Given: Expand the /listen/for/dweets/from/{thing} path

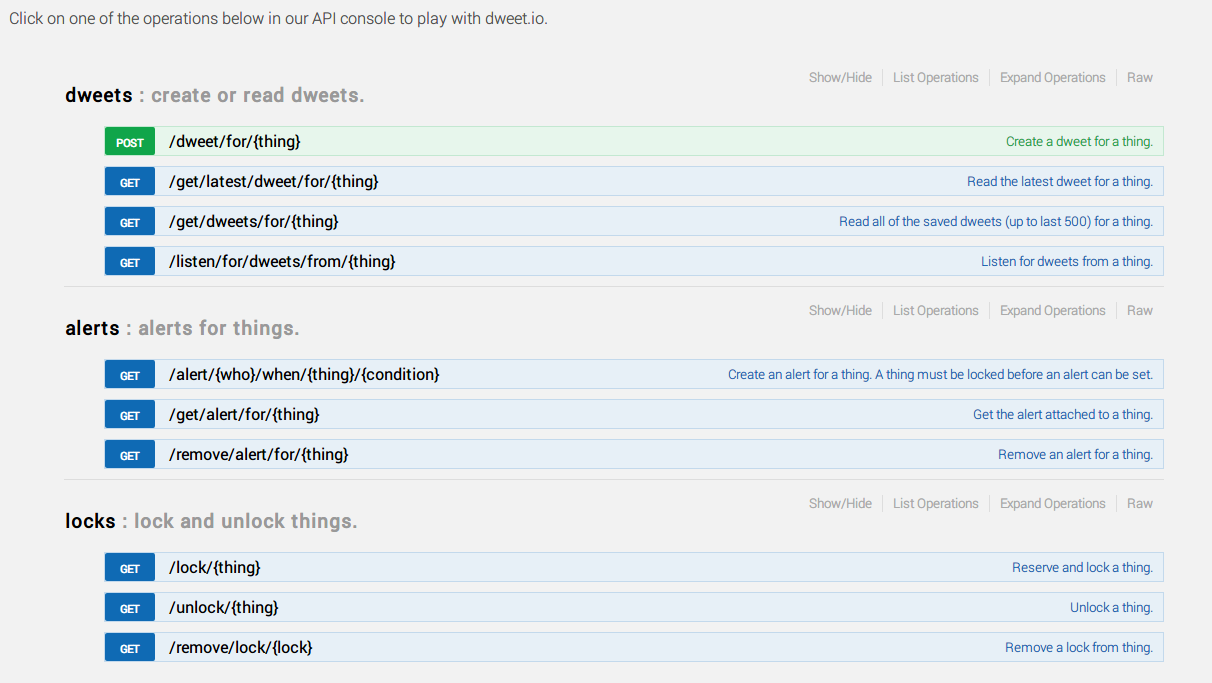Looking at the screenshot, I should 283,261.
